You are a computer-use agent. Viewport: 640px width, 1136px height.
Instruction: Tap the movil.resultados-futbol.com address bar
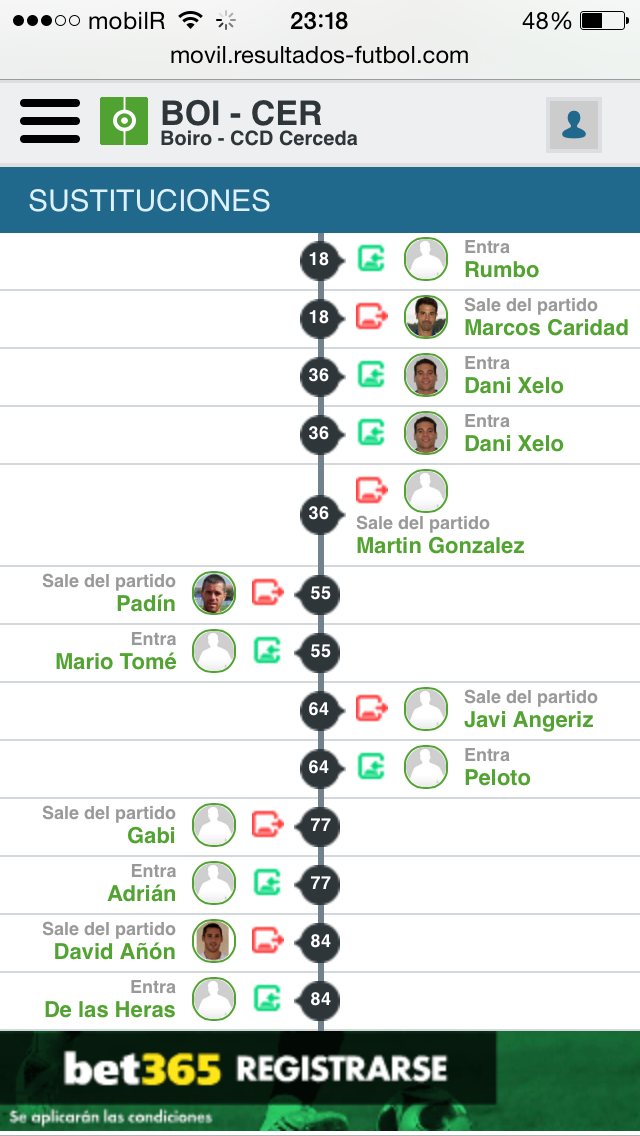320,55
